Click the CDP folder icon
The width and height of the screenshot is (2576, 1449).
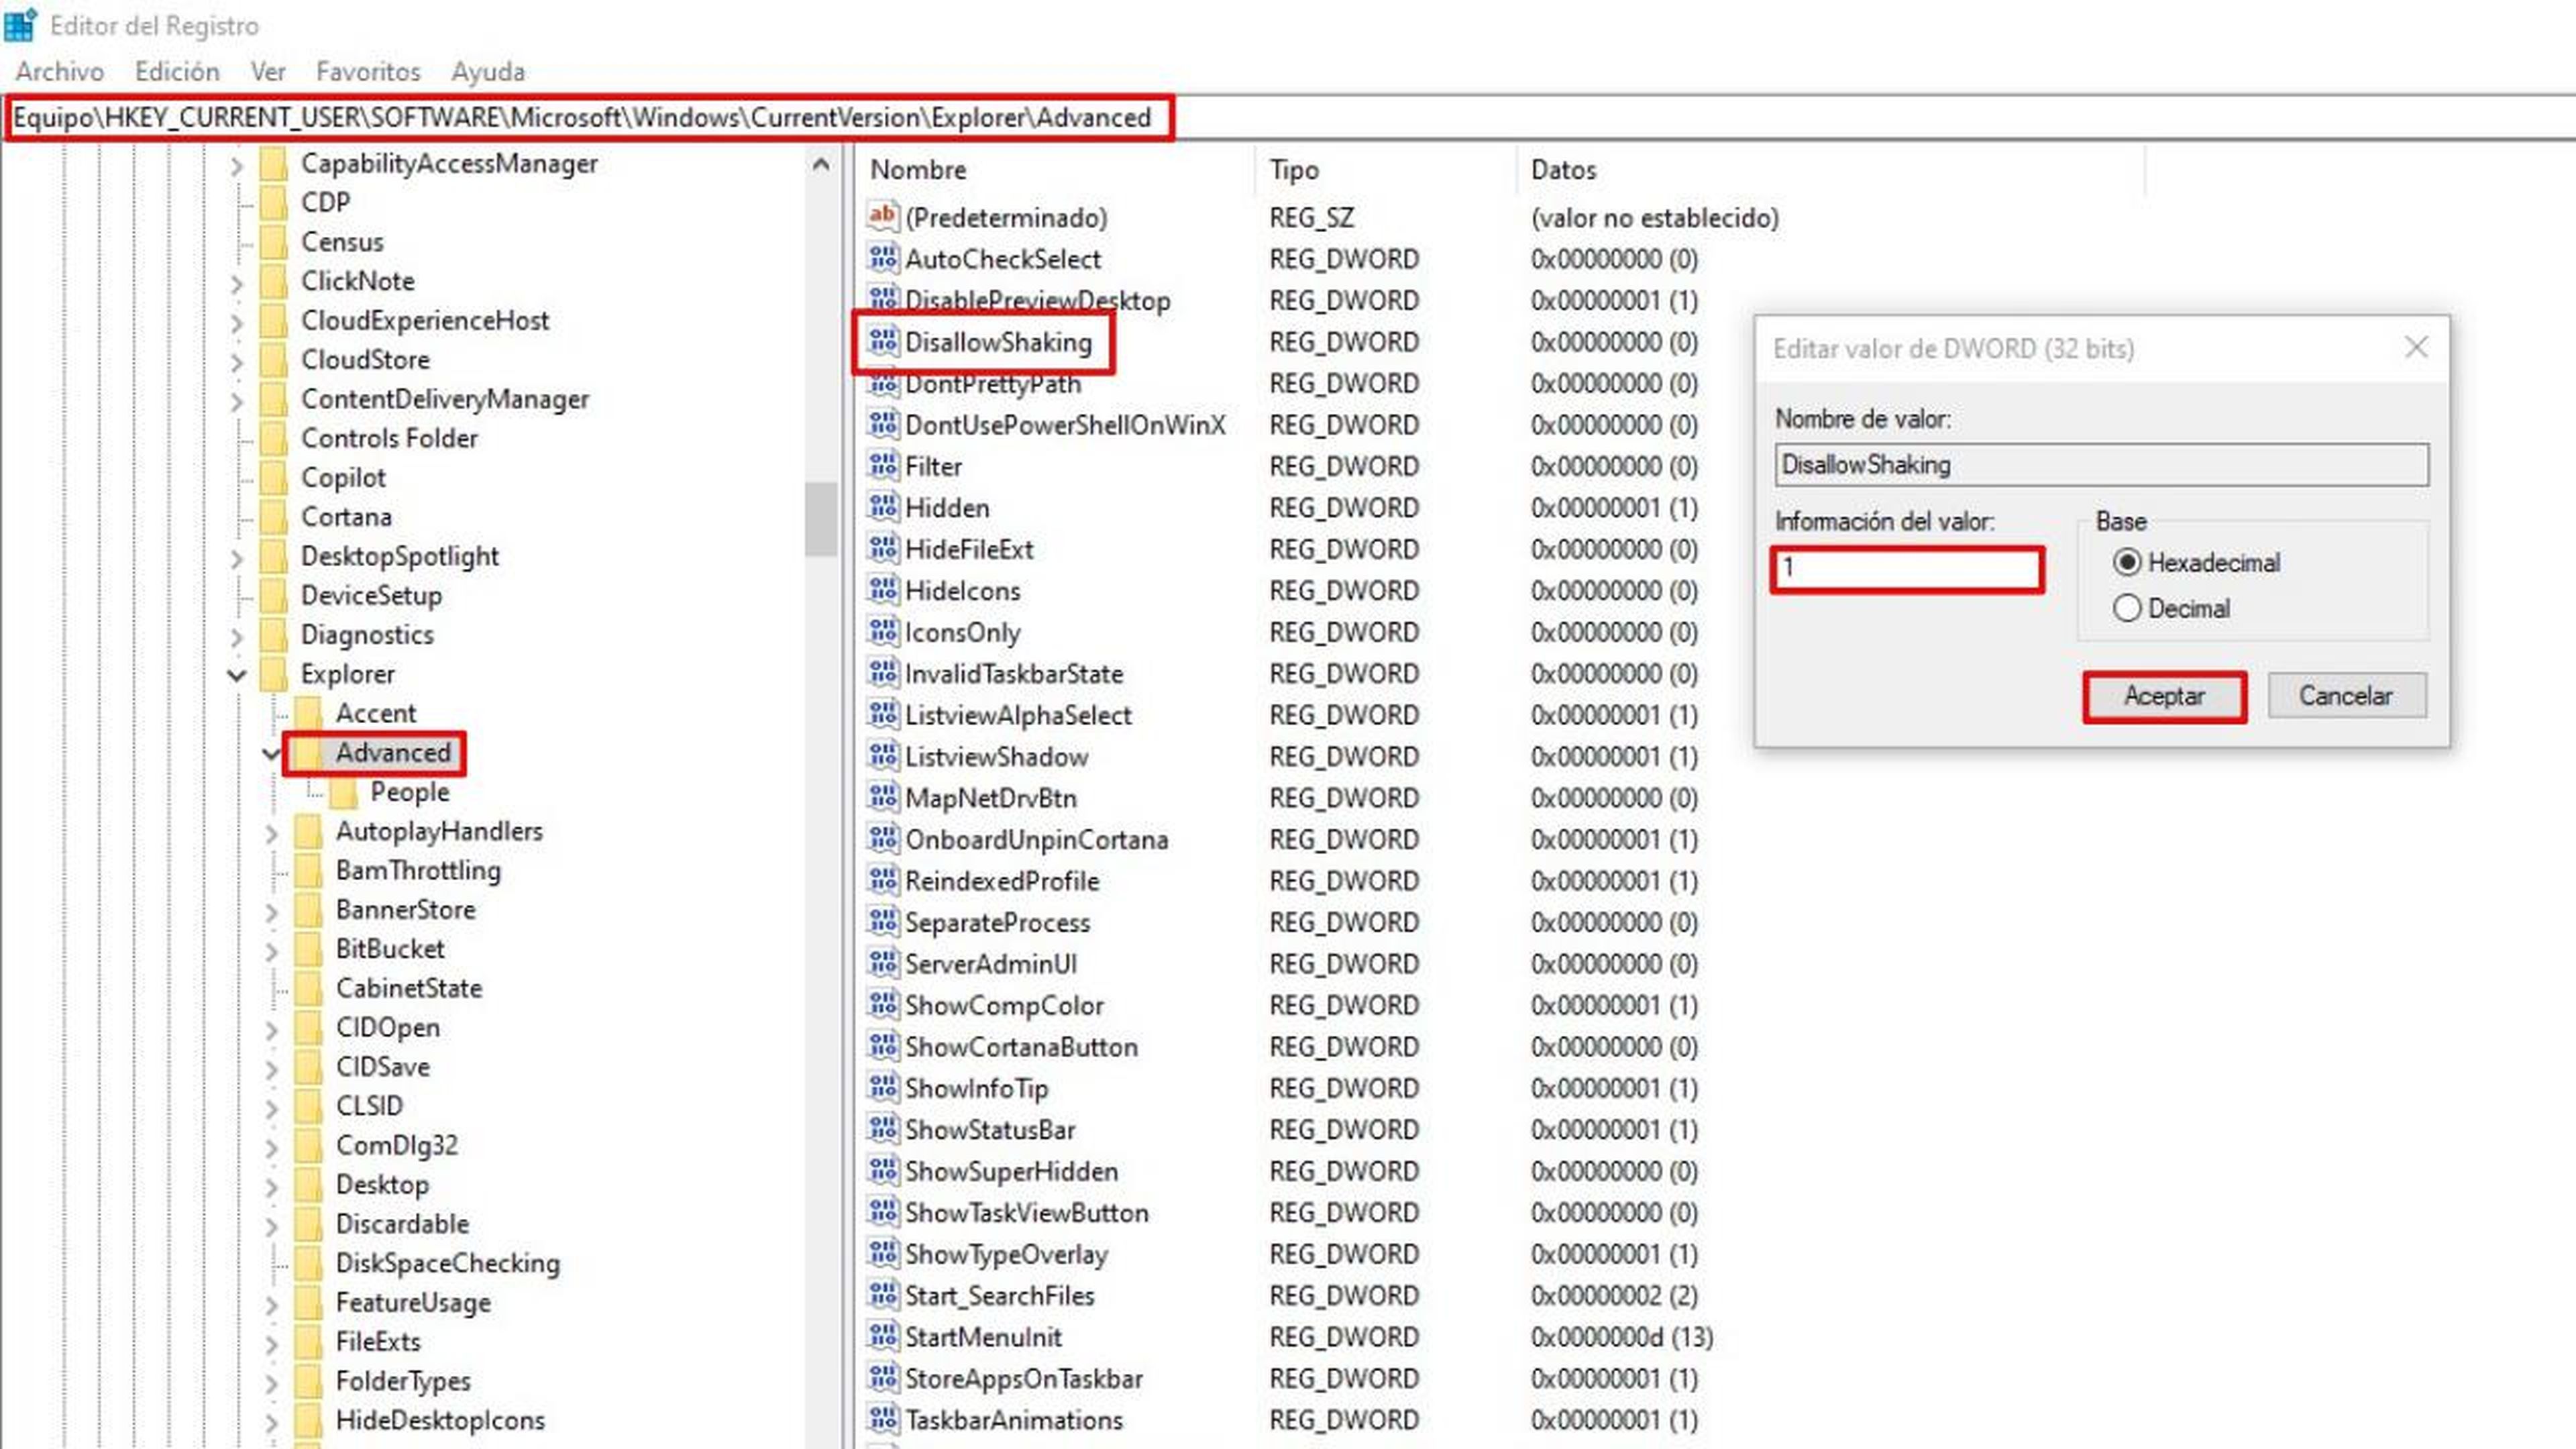[x=273, y=202]
